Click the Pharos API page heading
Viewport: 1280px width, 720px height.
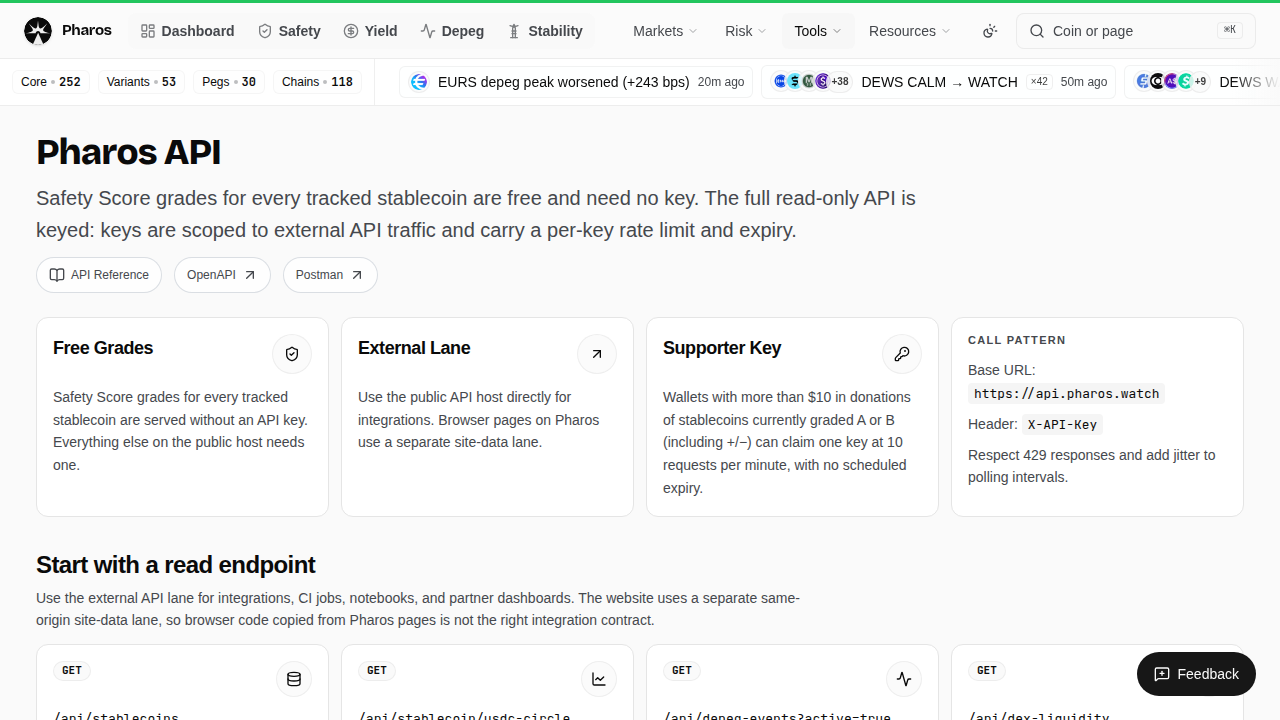point(128,152)
